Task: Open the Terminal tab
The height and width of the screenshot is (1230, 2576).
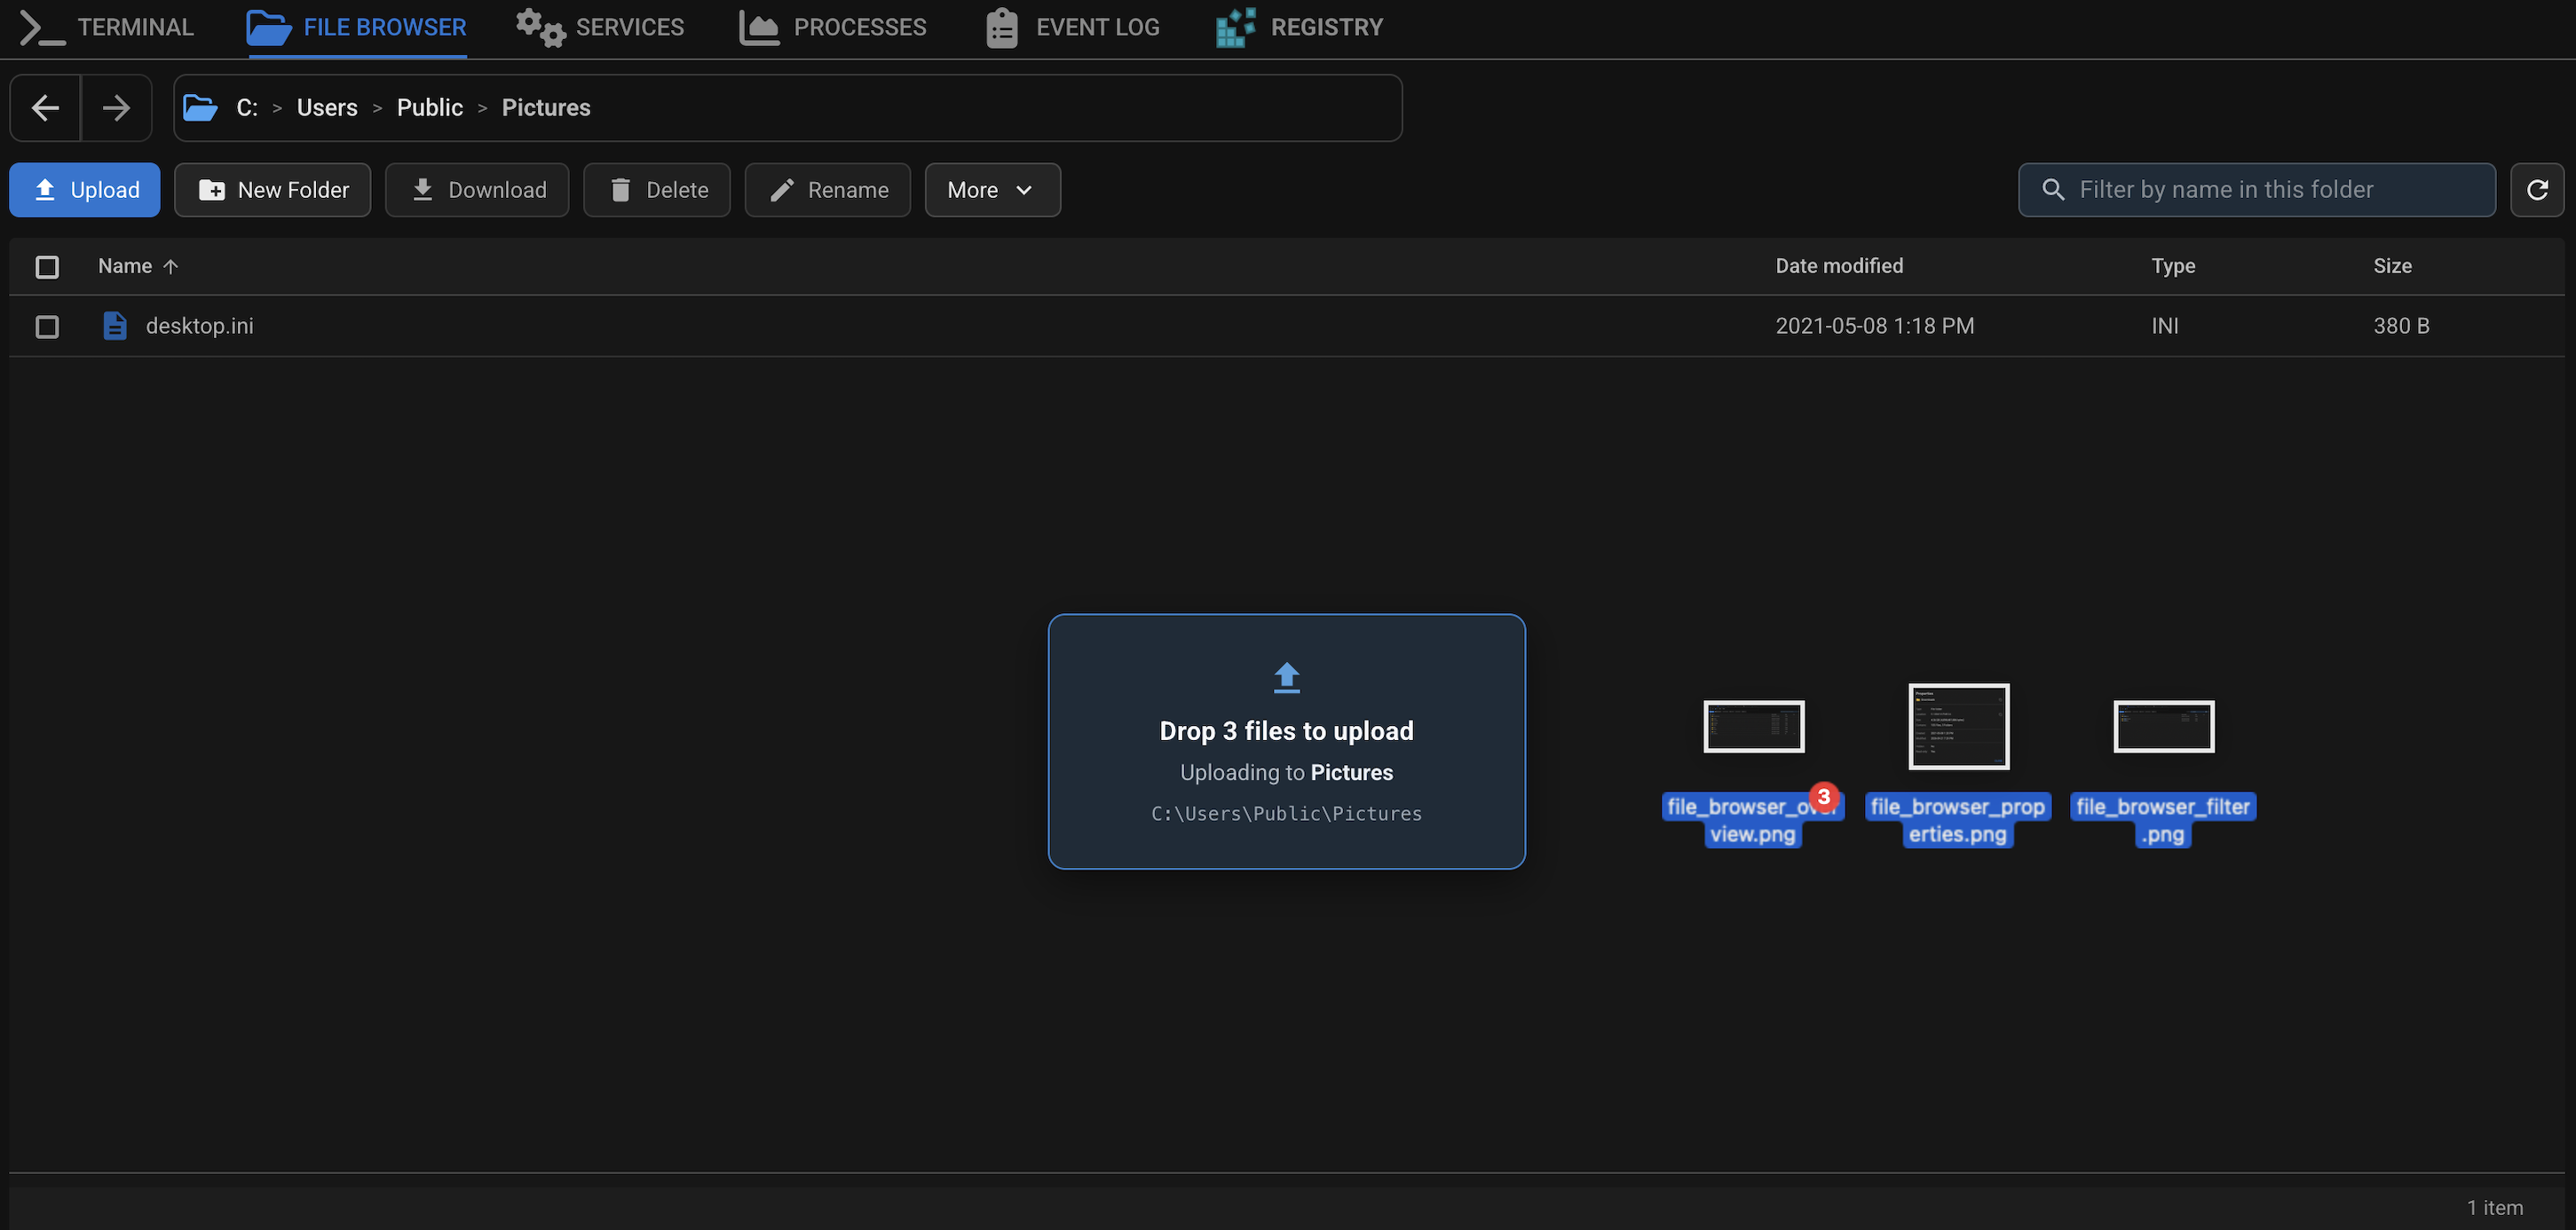Action: 107,27
